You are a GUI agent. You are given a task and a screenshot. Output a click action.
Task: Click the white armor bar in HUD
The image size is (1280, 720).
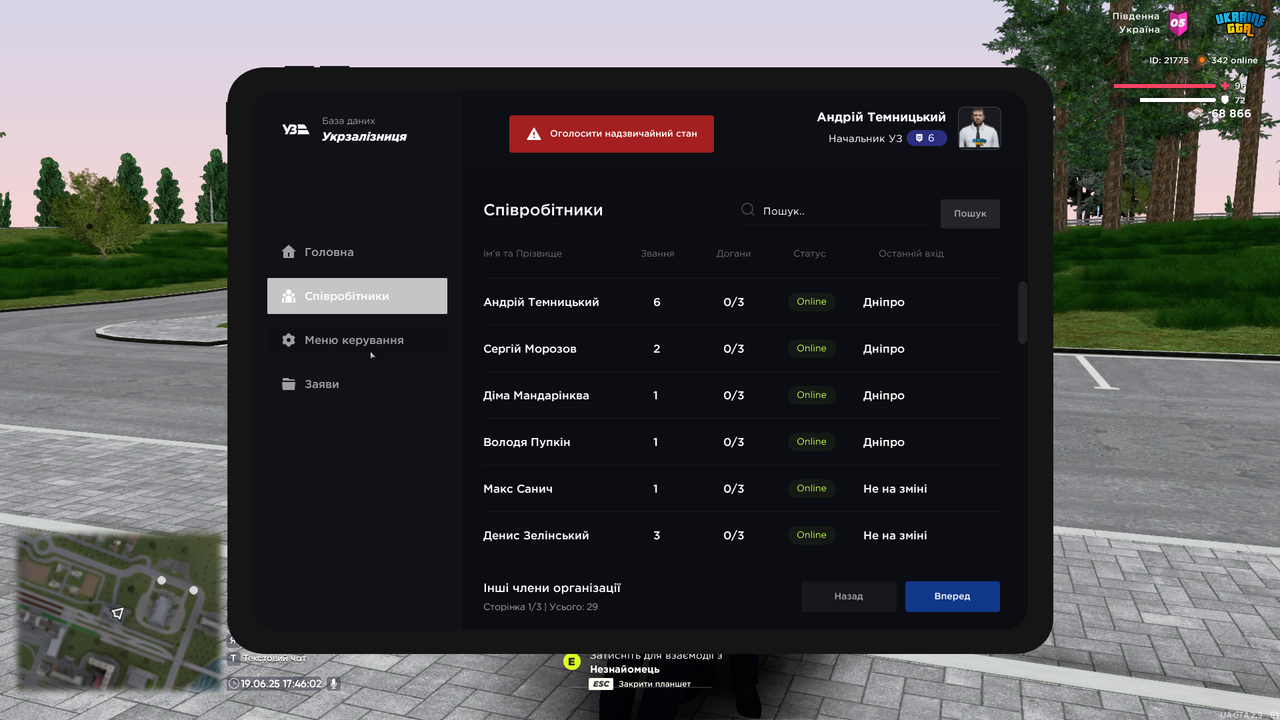click(1178, 100)
